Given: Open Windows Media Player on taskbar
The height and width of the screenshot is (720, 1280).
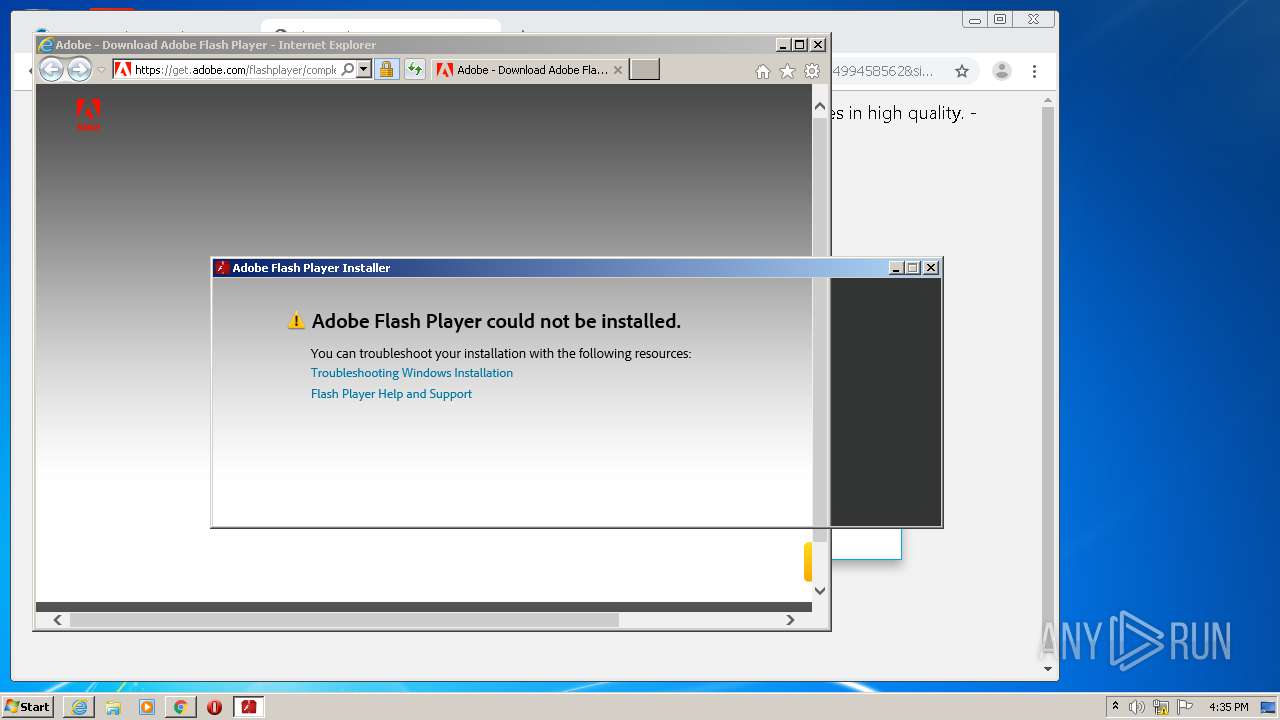Looking at the screenshot, I should pos(147,707).
